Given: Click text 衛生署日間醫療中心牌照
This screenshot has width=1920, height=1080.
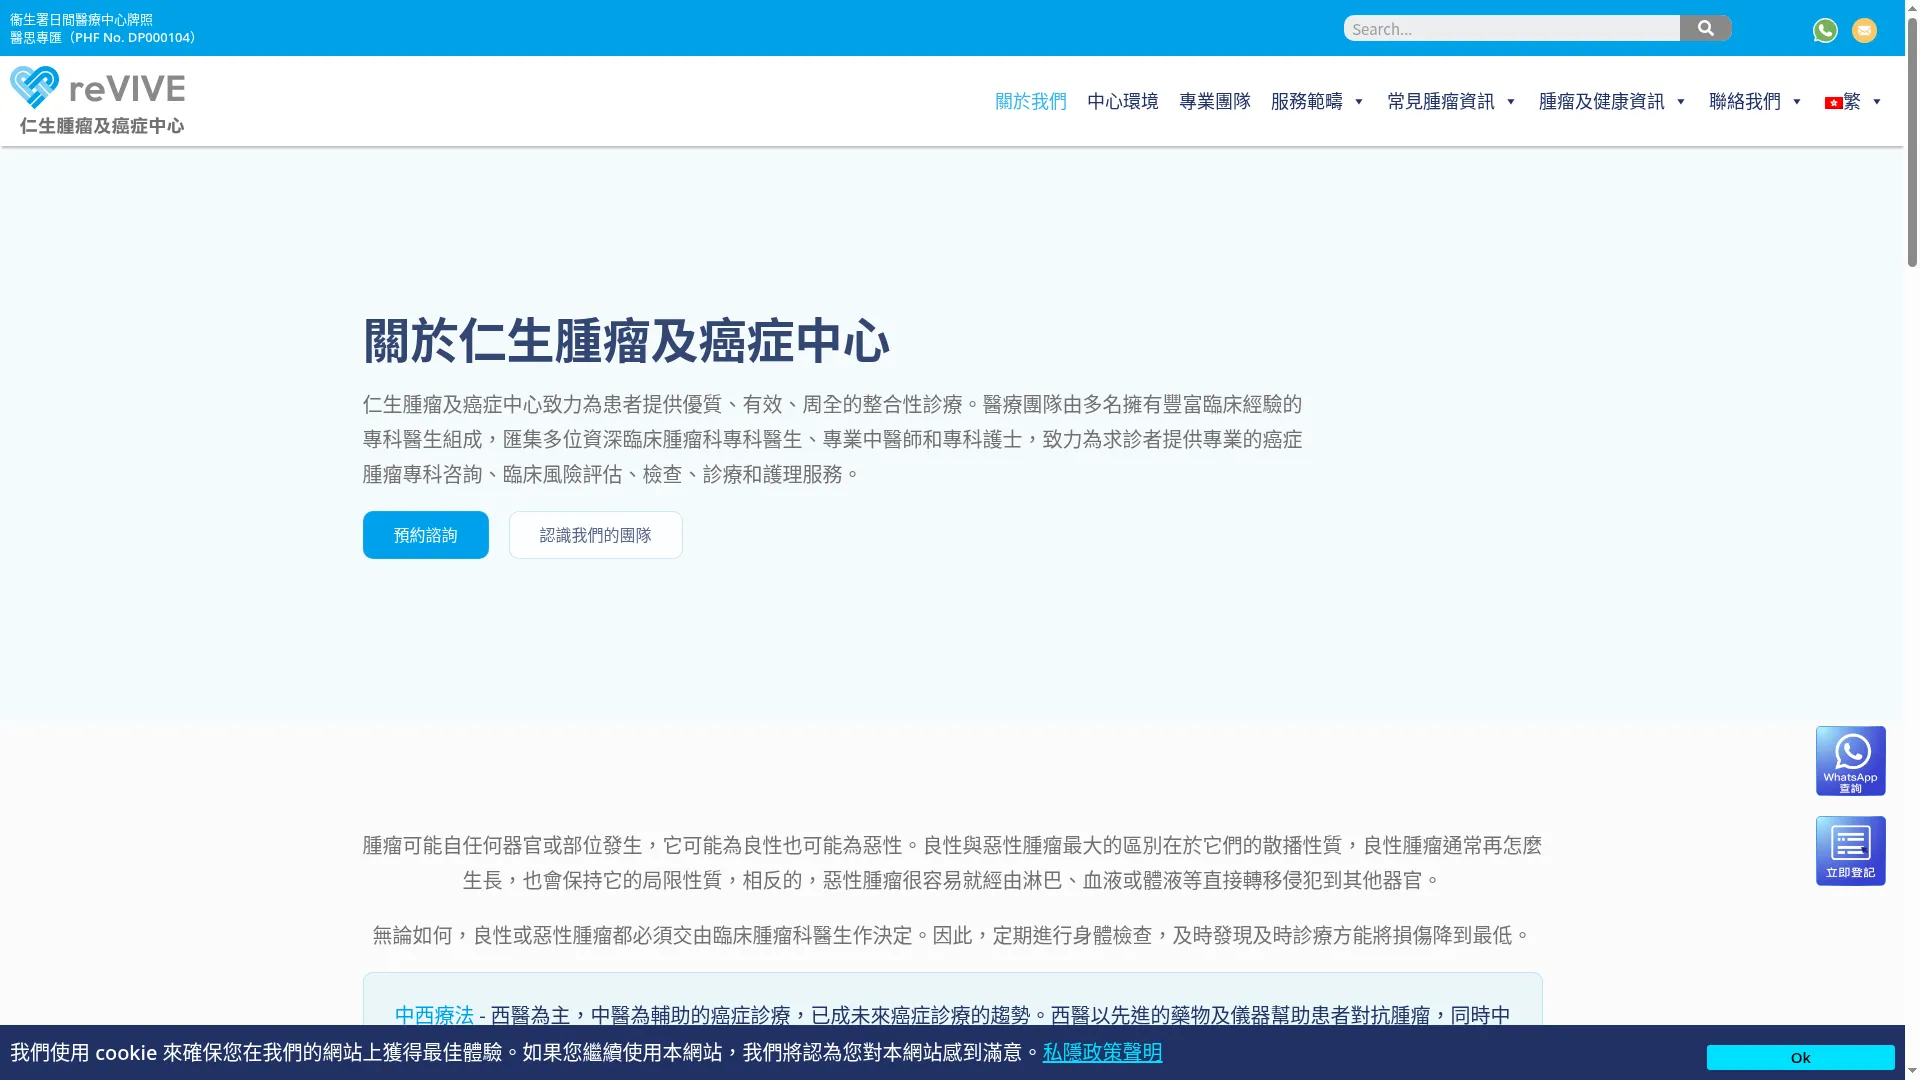Looking at the screenshot, I should pyautogui.click(x=81, y=20).
